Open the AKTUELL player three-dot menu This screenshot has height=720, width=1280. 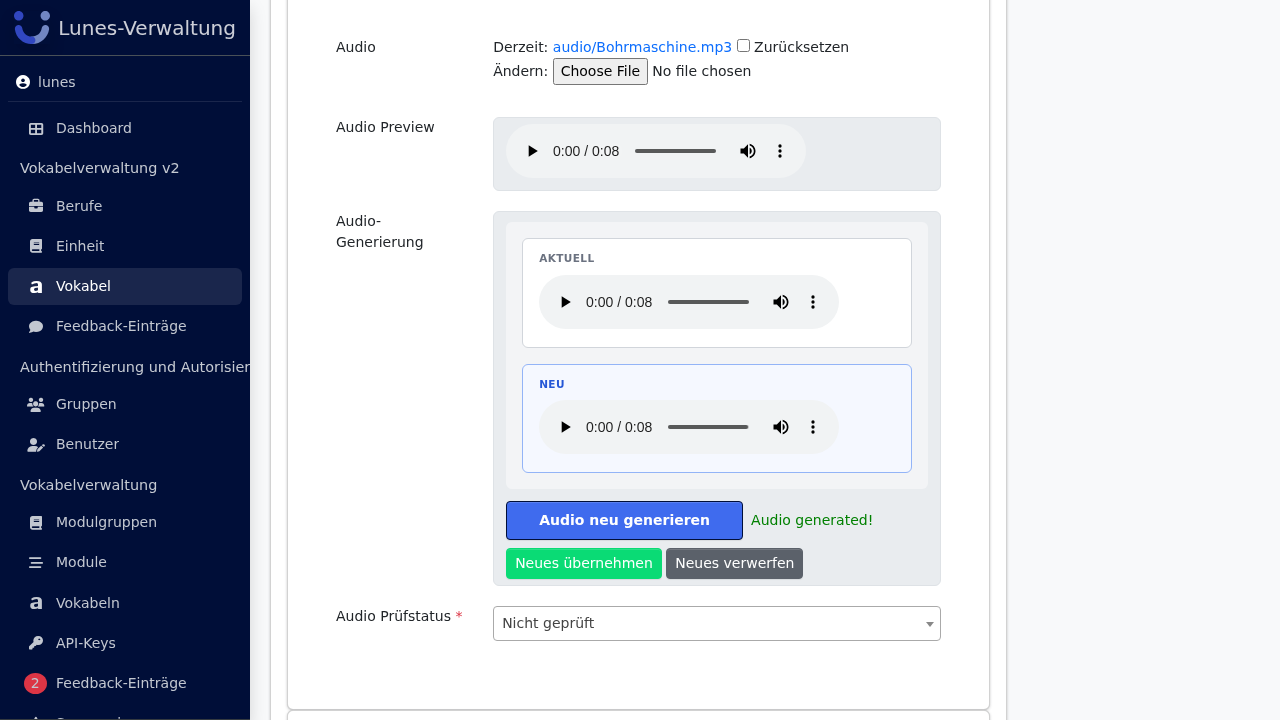[x=813, y=302]
